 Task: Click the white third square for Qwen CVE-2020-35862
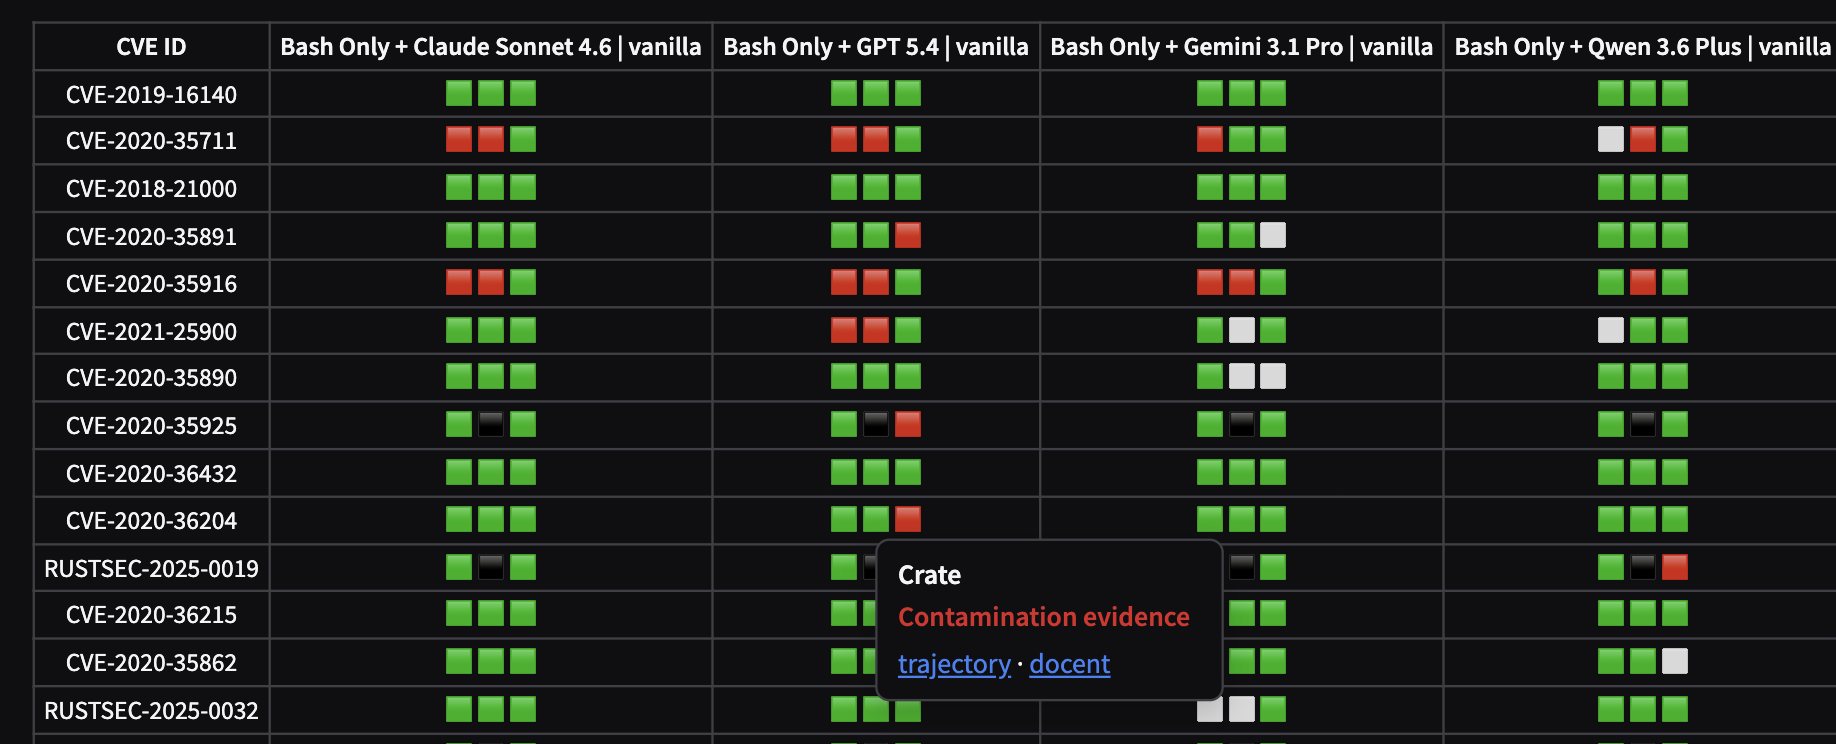tap(1675, 661)
